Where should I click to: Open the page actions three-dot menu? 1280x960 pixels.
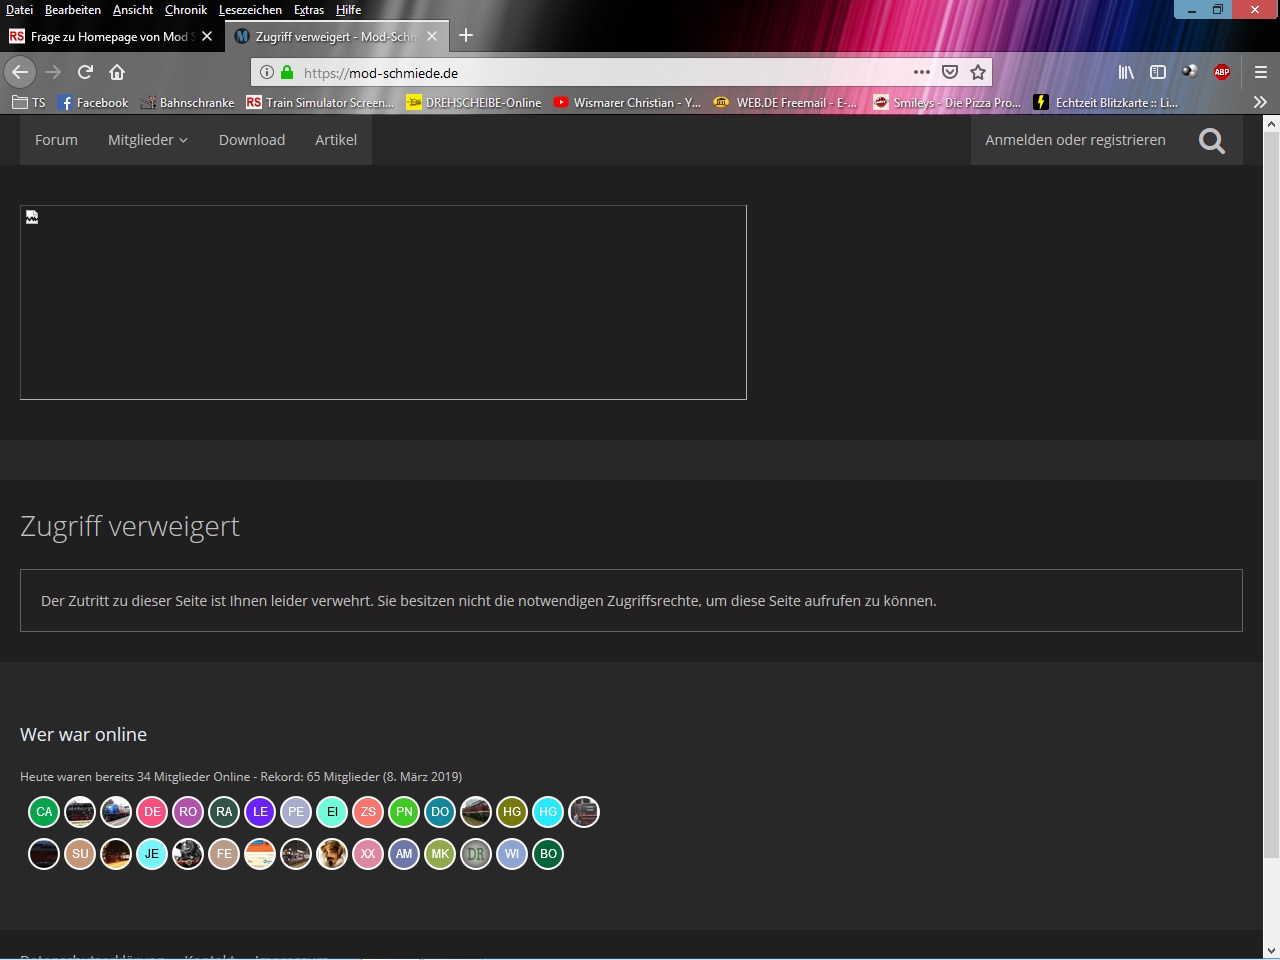tap(922, 72)
